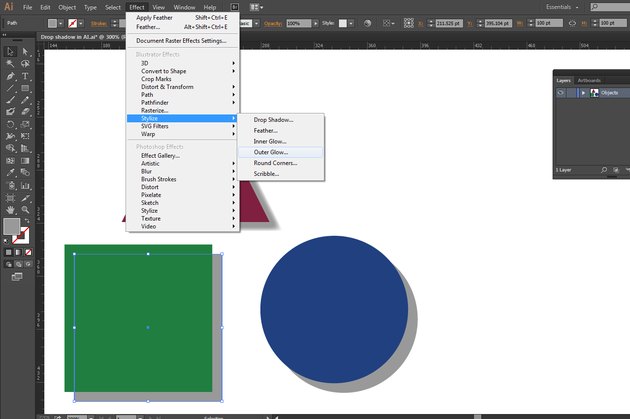
Task: Open Adobe Bridge via Br icon
Action: click(235, 7)
